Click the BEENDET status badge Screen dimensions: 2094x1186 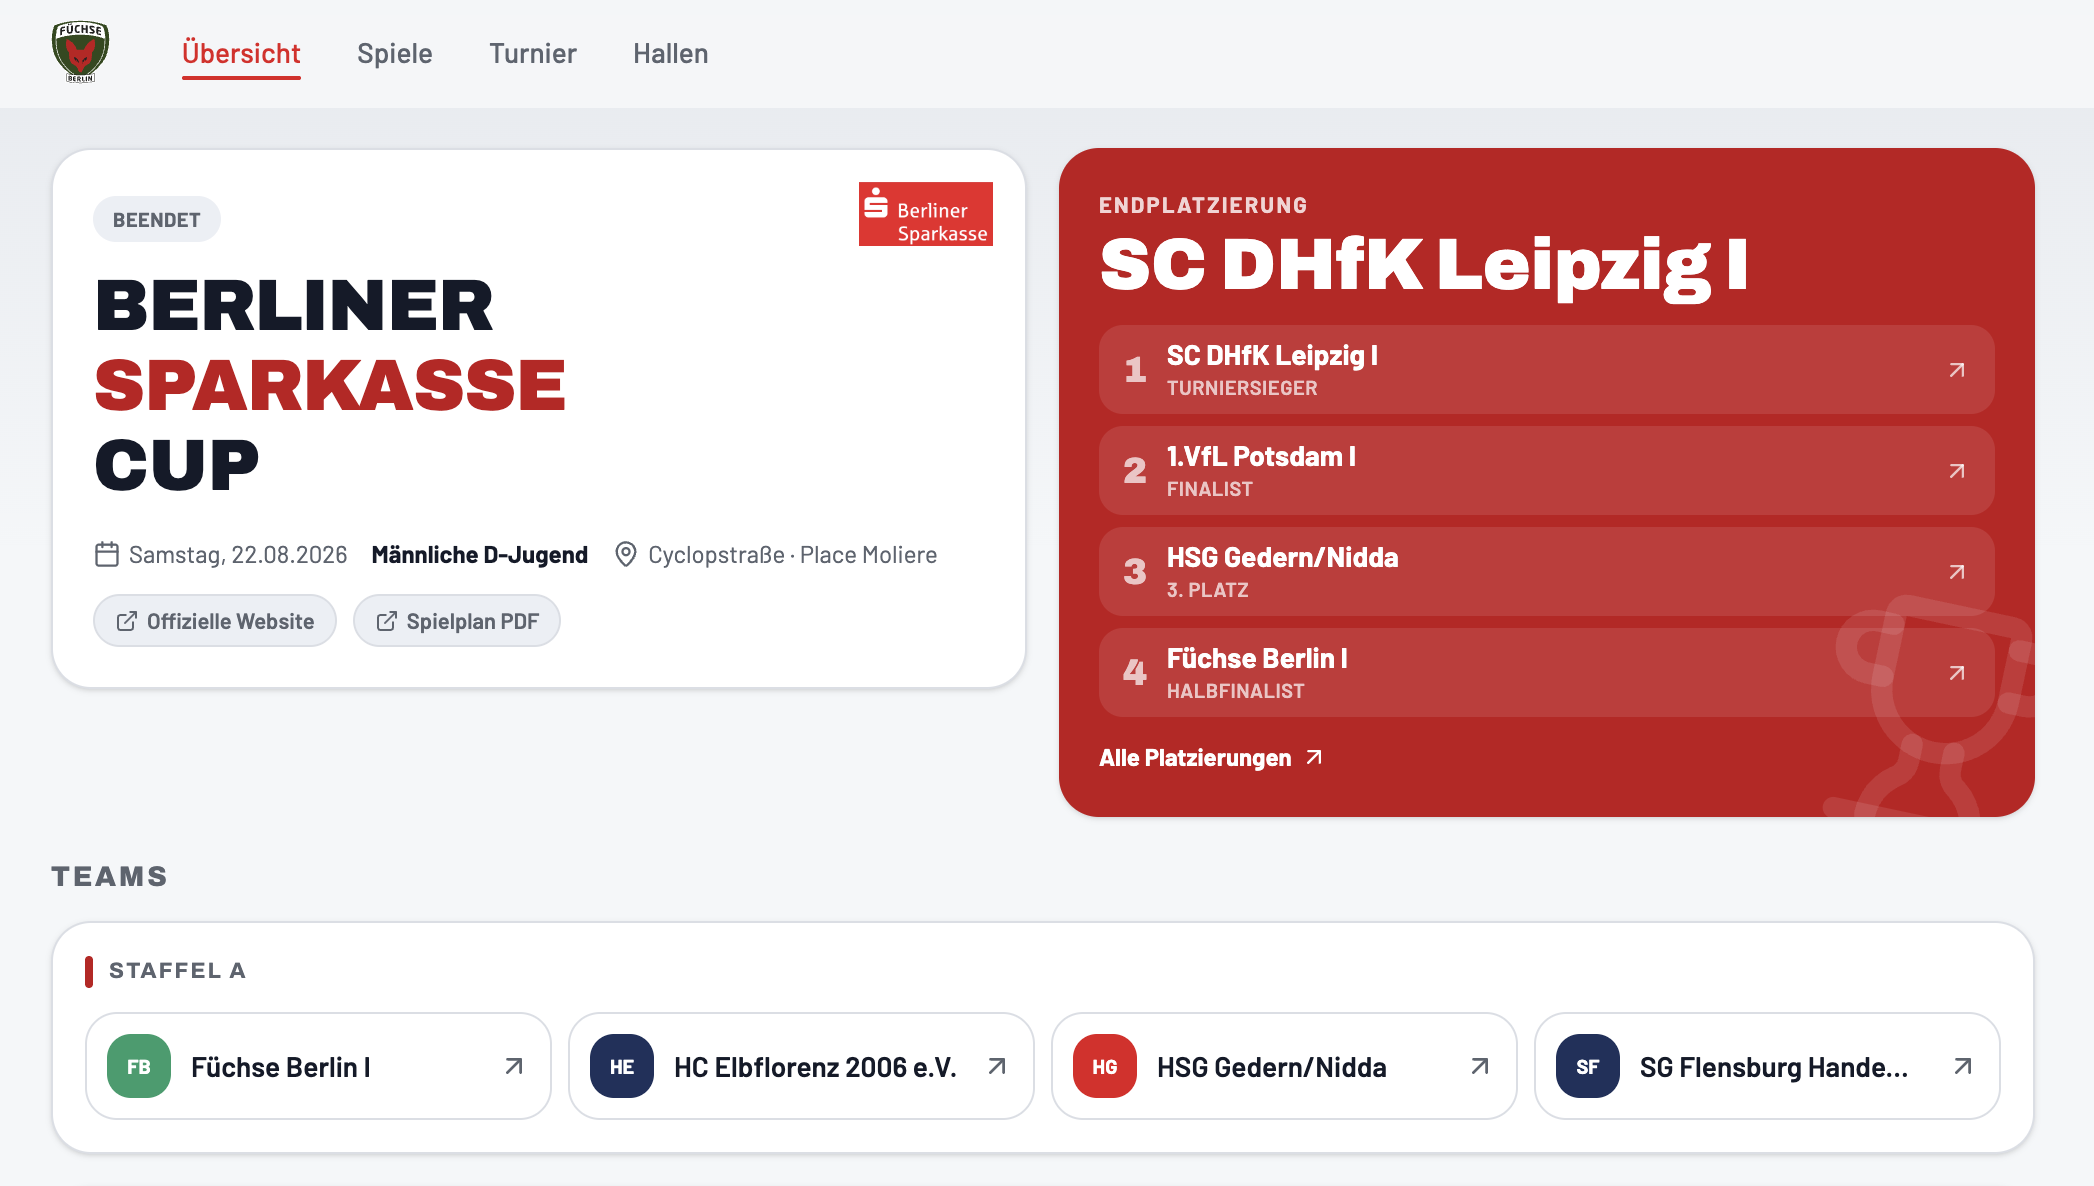(157, 219)
